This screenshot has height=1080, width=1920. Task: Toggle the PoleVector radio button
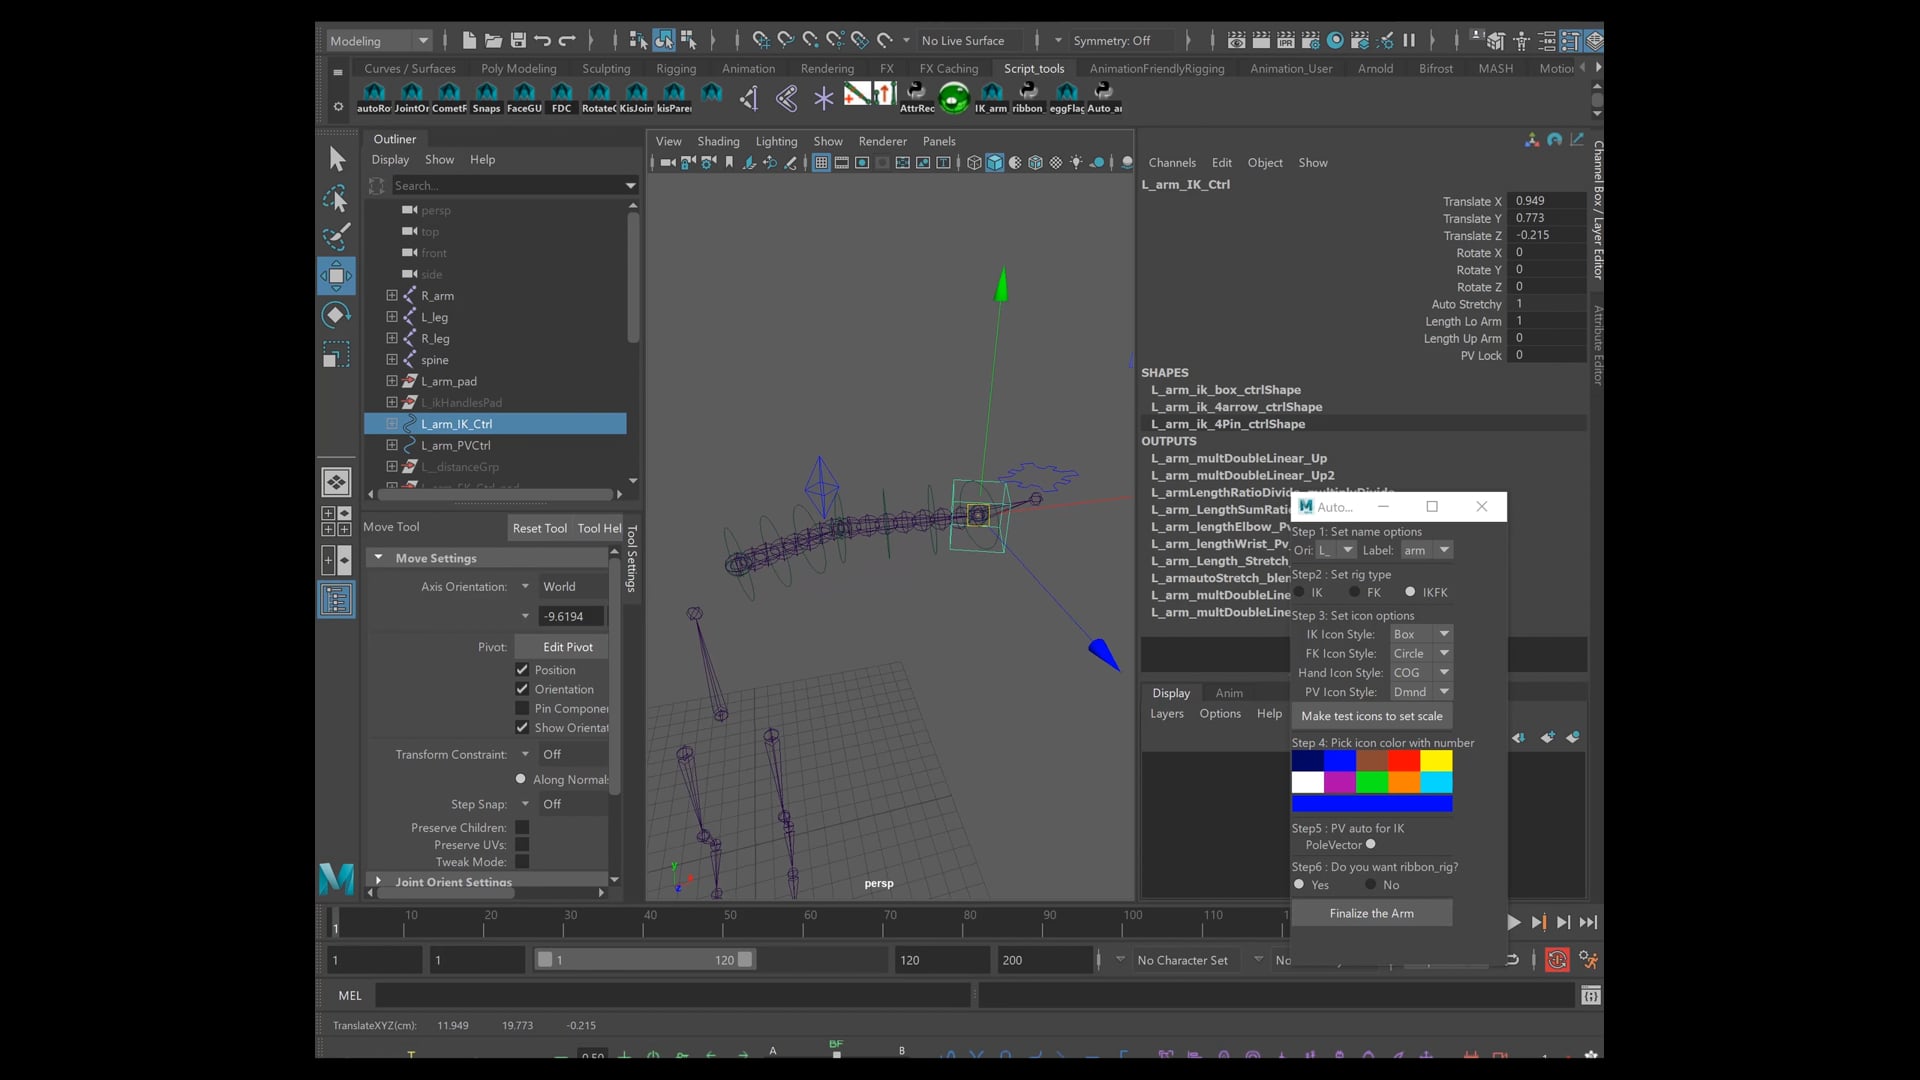pos(1371,844)
